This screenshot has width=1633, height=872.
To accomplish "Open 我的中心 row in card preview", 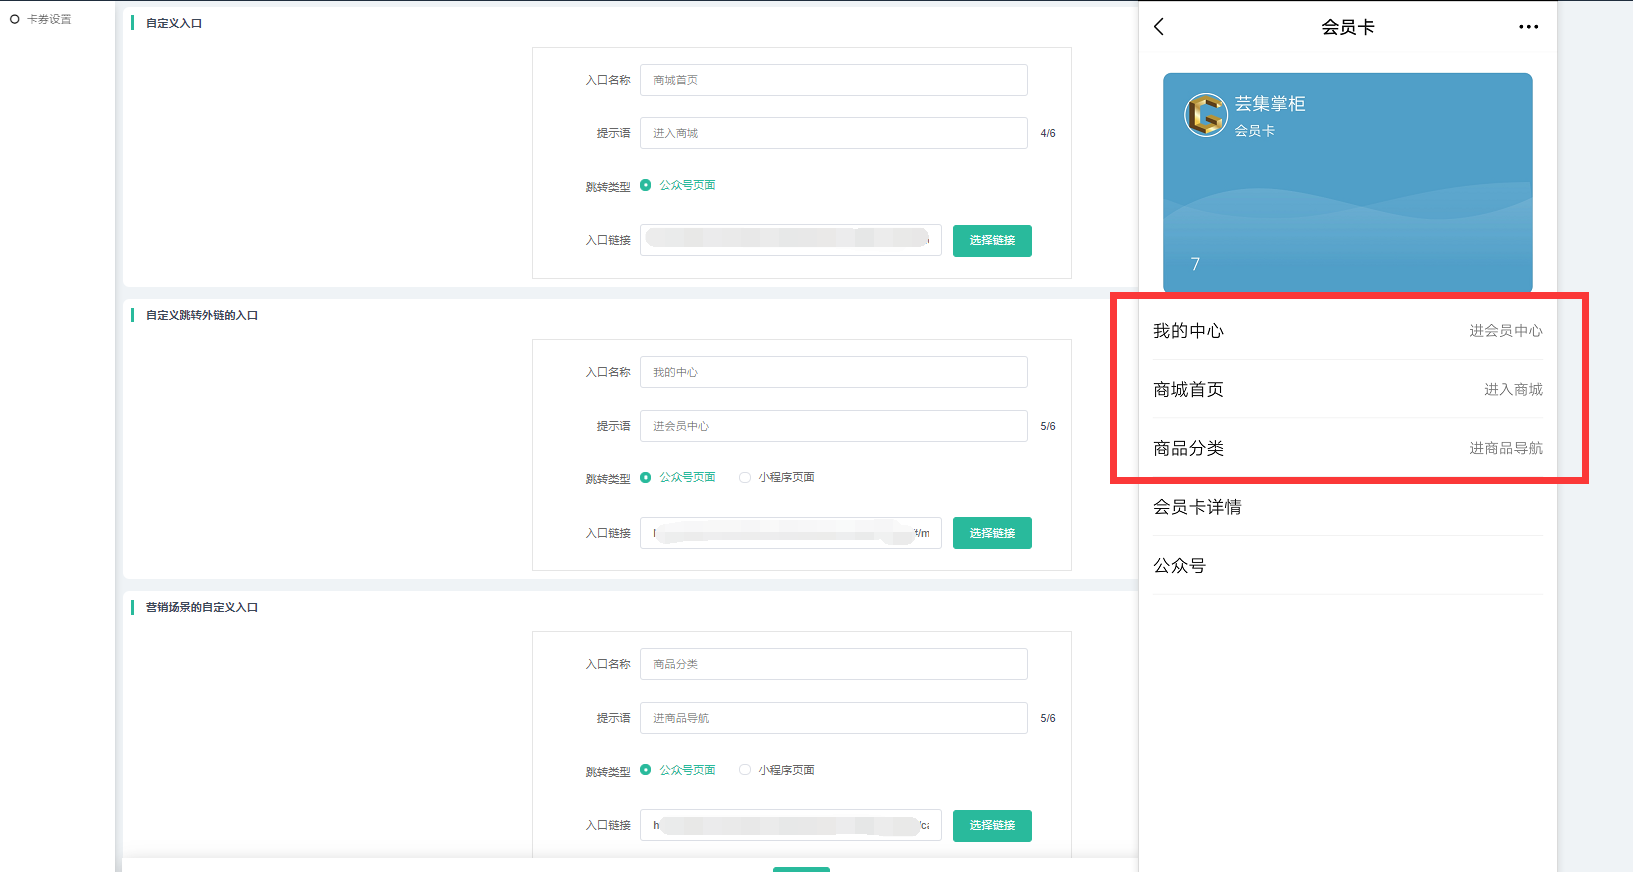I will coord(1347,331).
